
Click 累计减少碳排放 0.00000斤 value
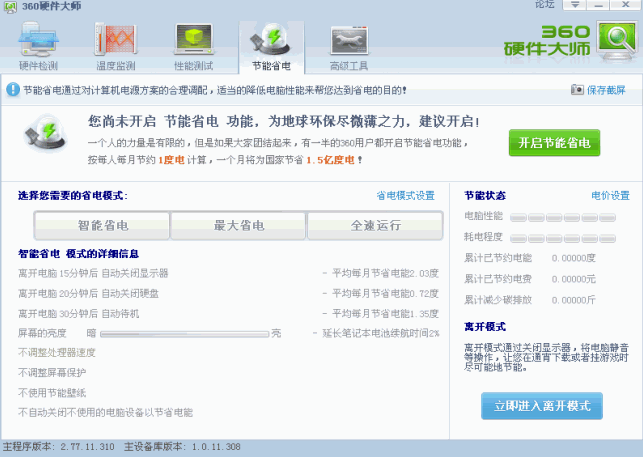573,300
